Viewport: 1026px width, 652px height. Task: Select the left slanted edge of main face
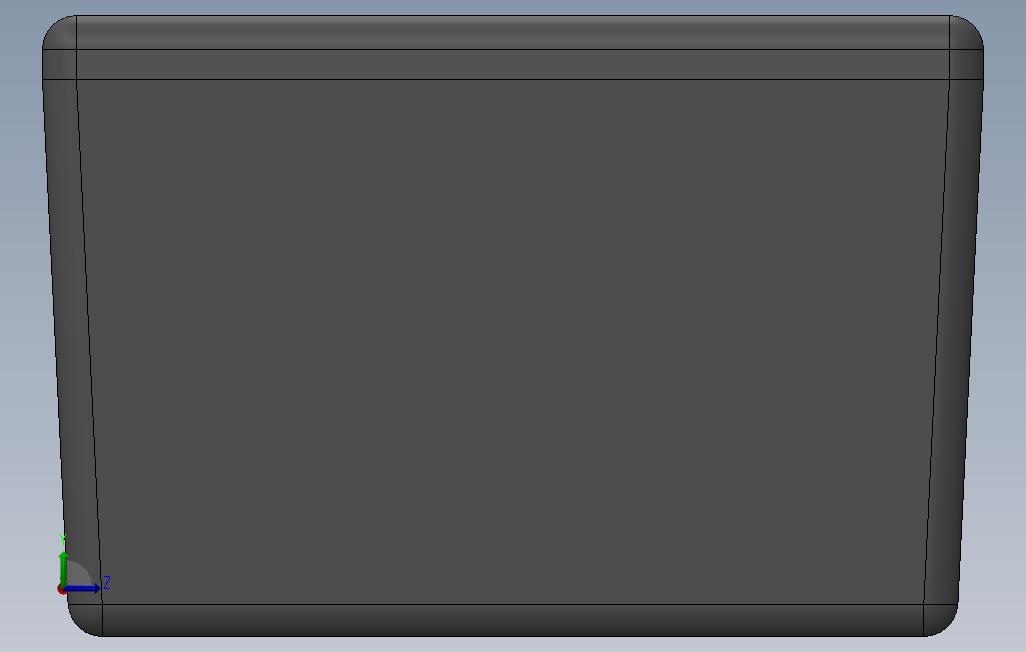(x=90, y=342)
